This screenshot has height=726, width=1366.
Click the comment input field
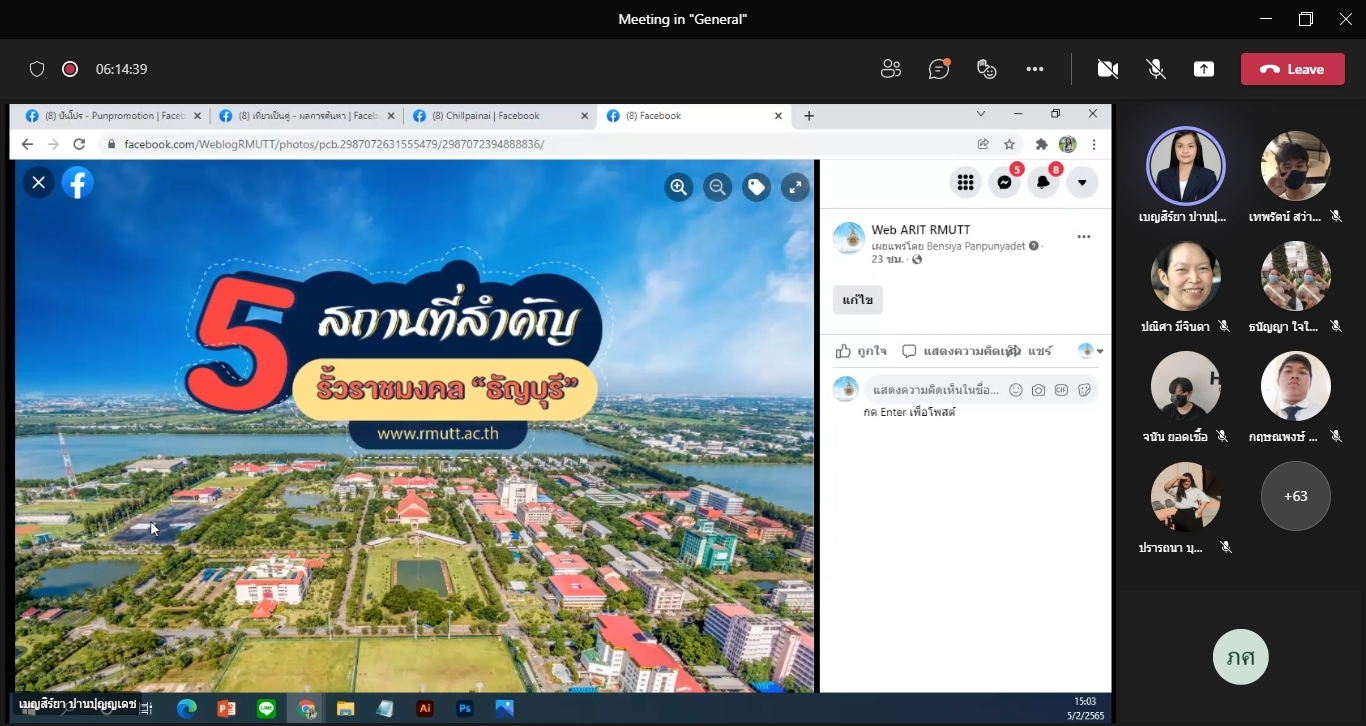click(937, 390)
